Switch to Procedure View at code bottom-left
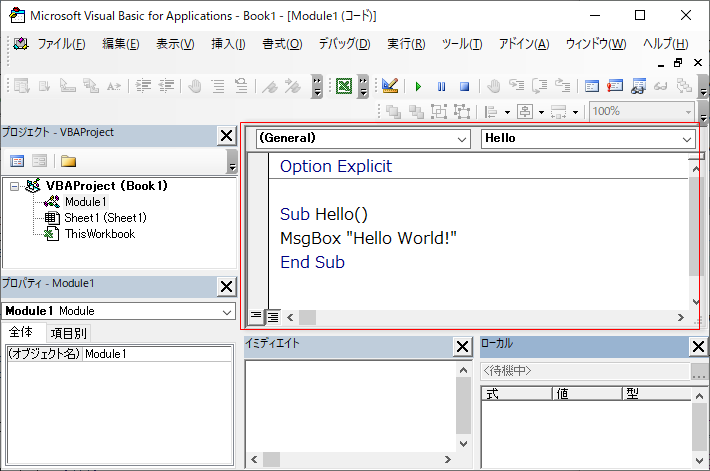710x471 pixels. tap(256, 317)
